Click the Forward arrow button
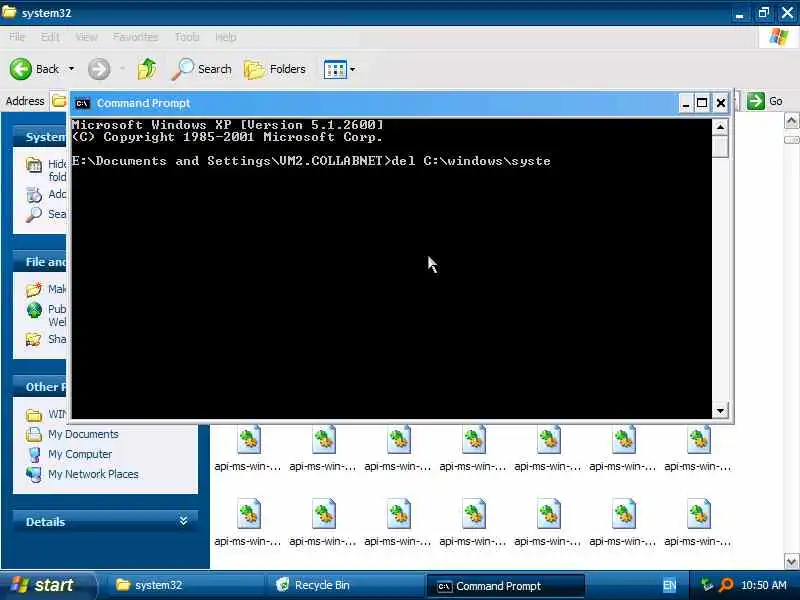Screen dimensions: 800x600 pos(99,69)
